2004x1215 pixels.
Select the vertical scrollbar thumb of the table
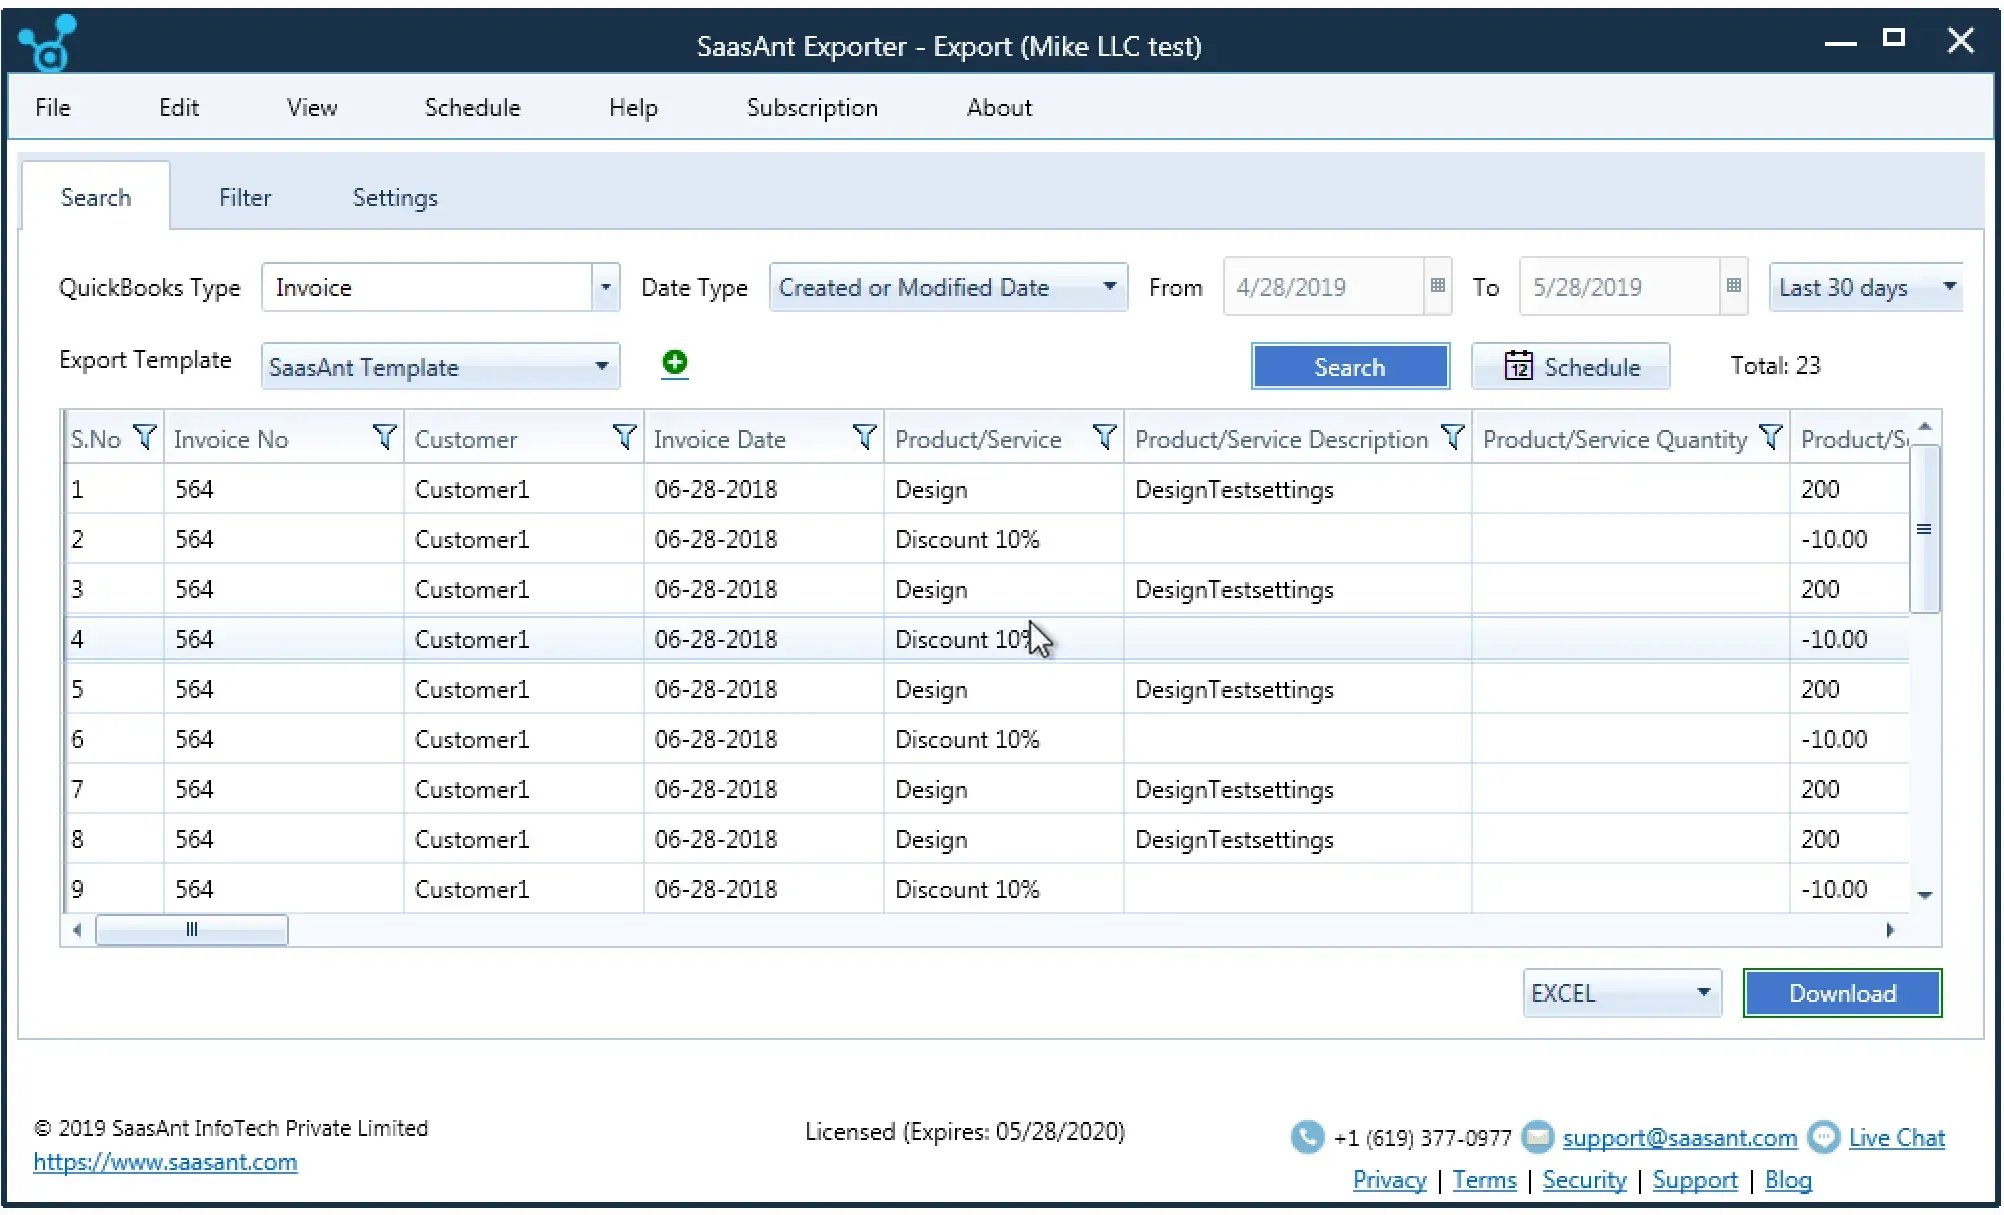pyautogui.click(x=1924, y=529)
